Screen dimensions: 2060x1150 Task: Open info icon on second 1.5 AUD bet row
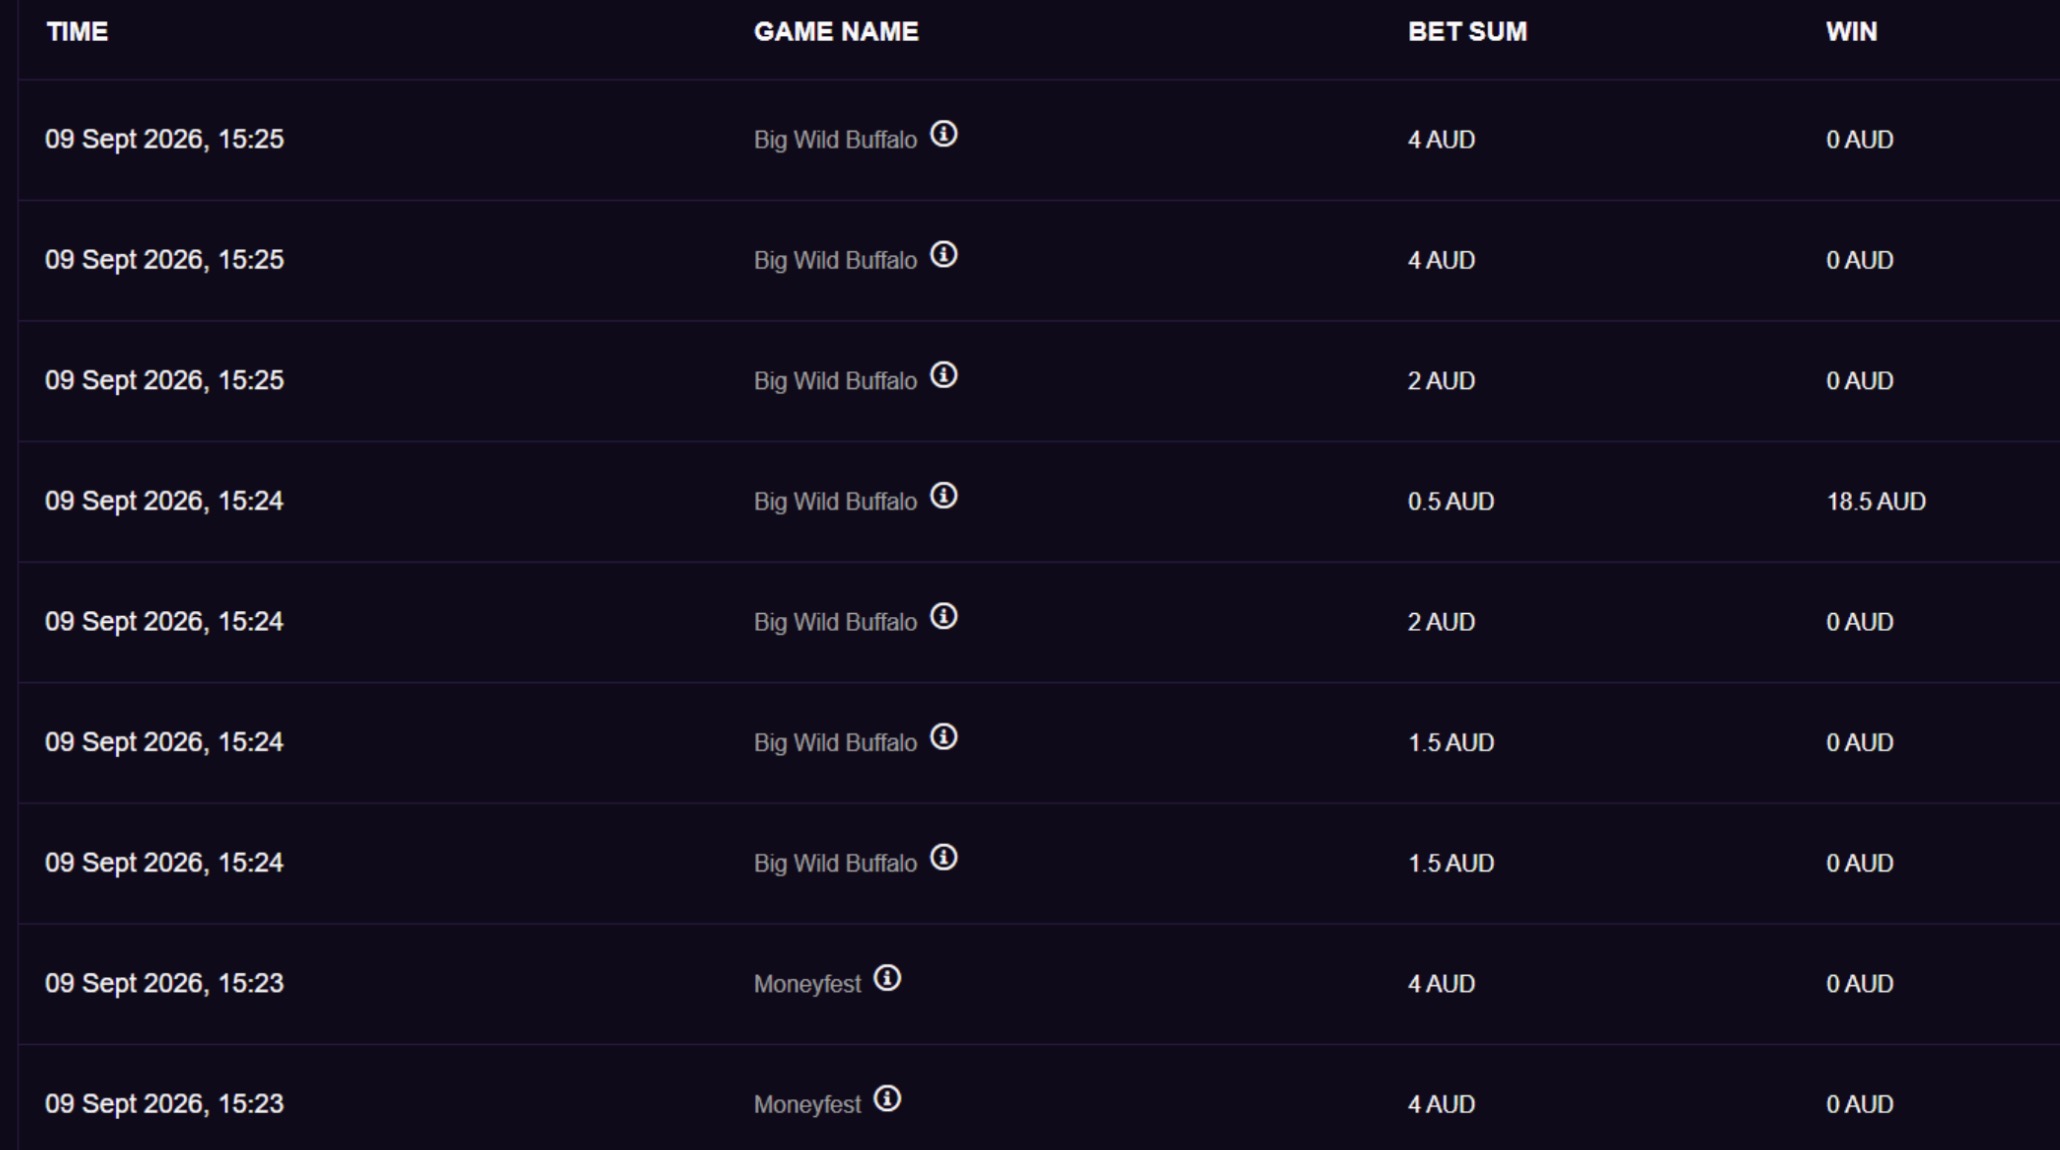[x=944, y=858]
